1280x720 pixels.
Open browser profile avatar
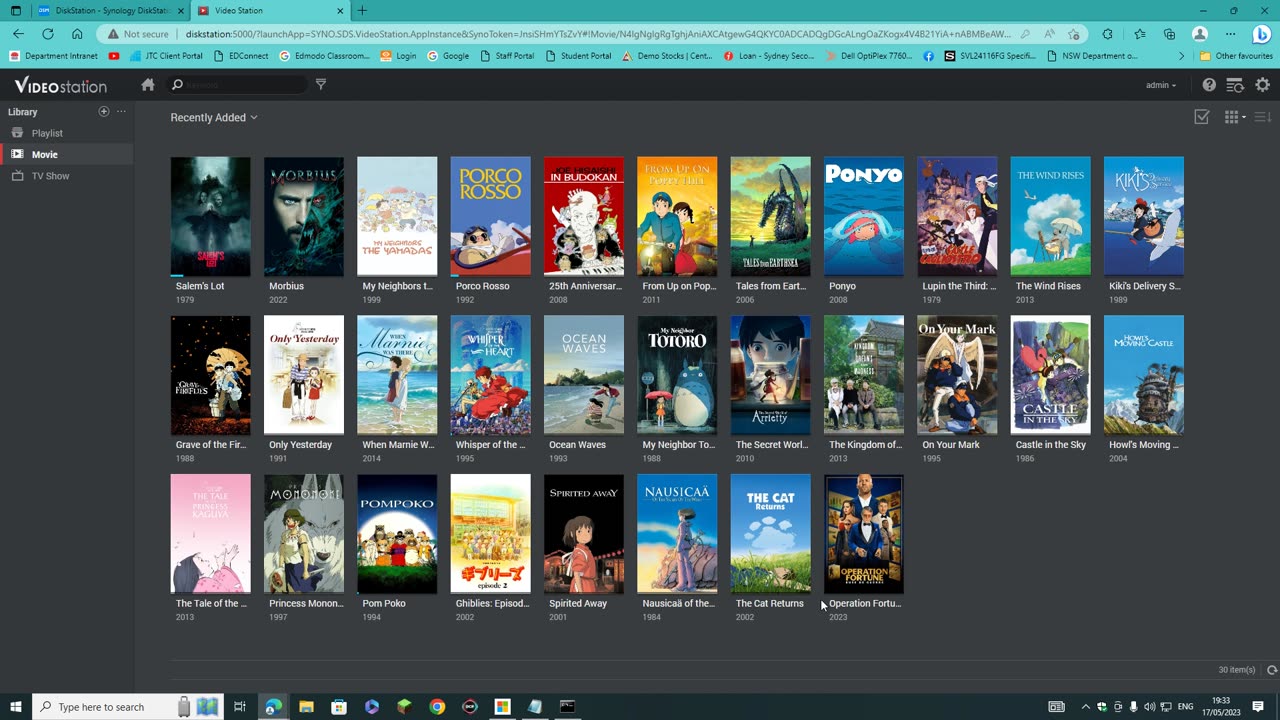(x=1200, y=34)
